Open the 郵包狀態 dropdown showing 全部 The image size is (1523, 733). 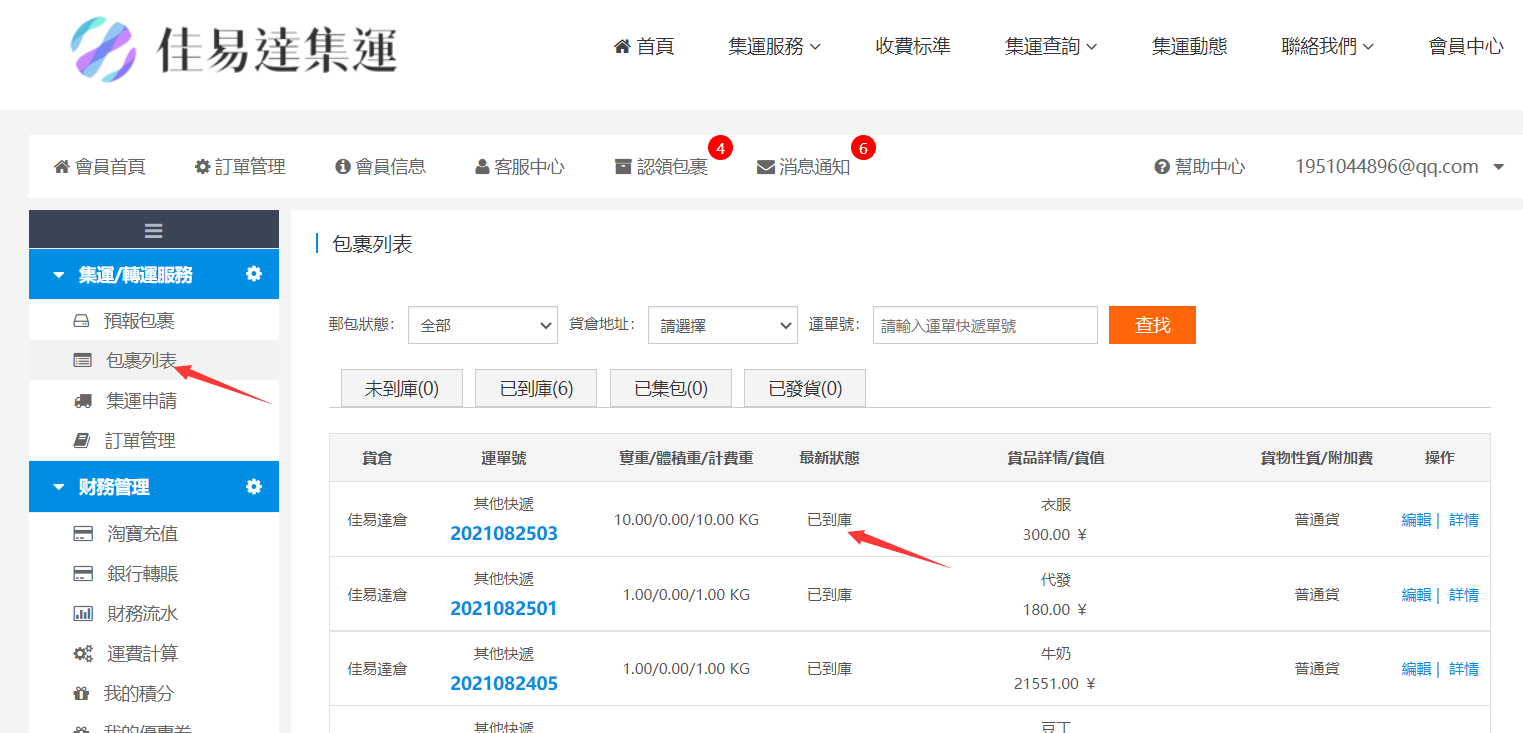(x=483, y=325)
